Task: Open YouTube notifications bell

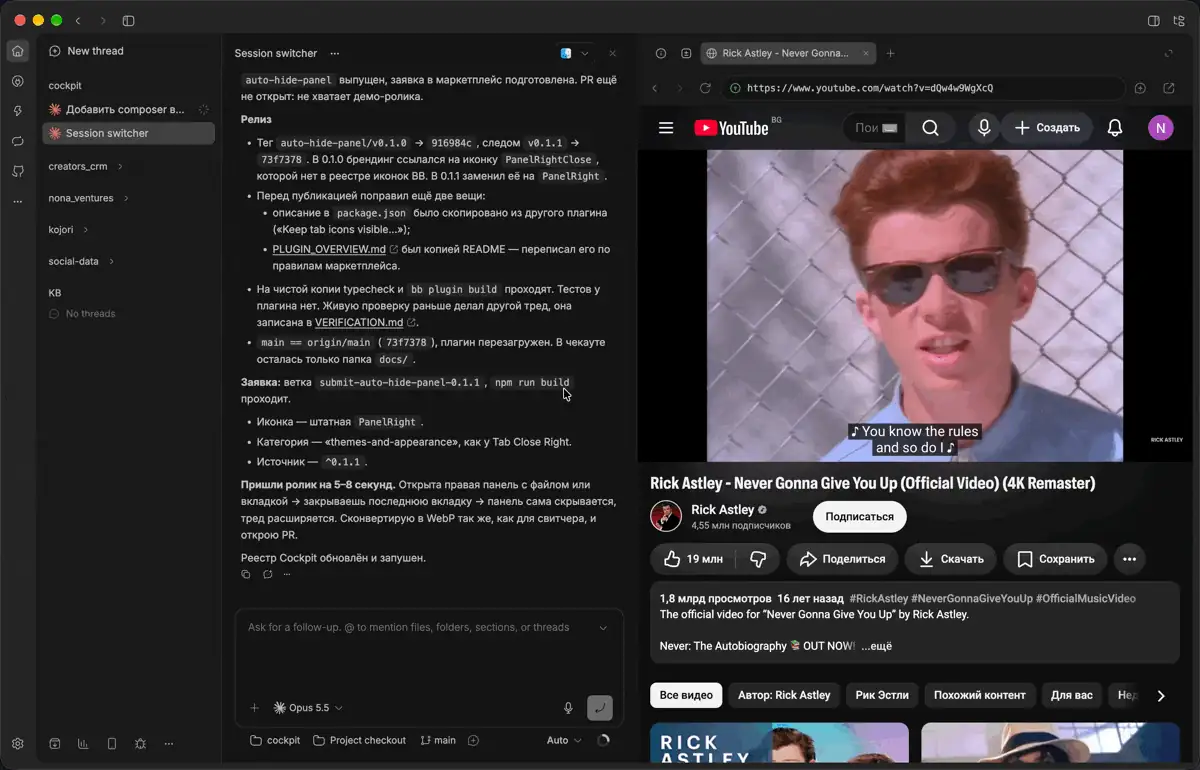Action: (1115, 128)
